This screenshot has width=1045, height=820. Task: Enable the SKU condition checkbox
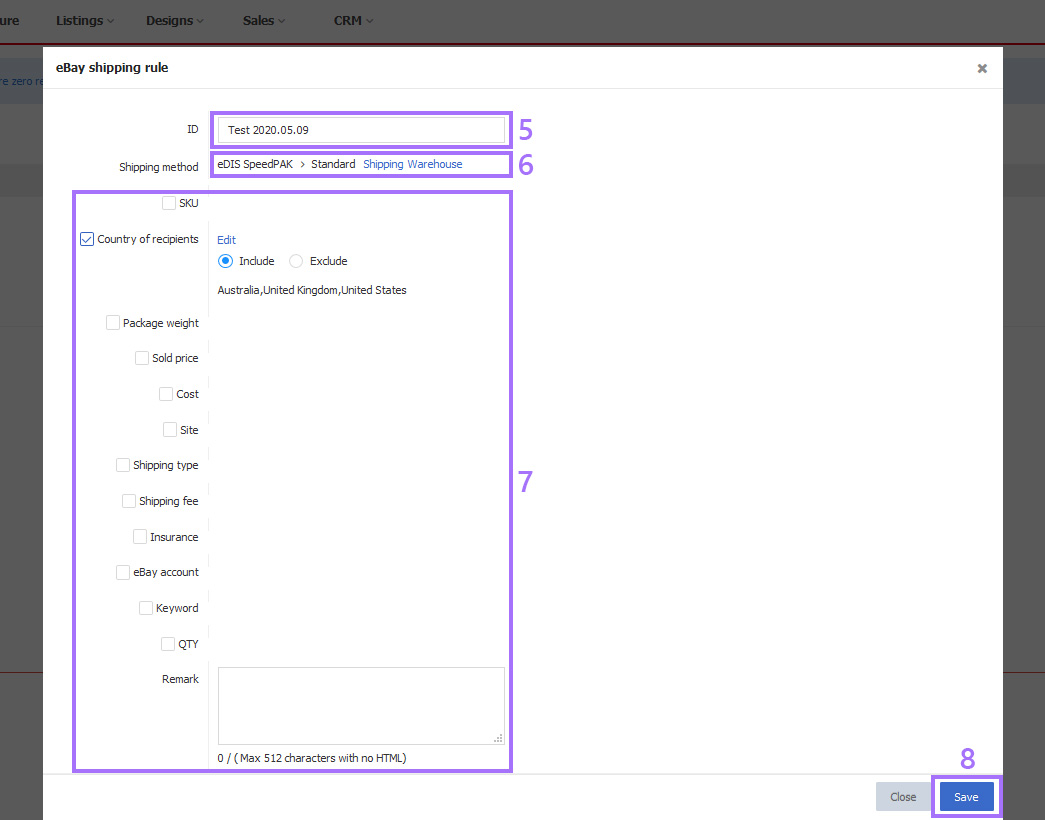[x=169, y=203]
